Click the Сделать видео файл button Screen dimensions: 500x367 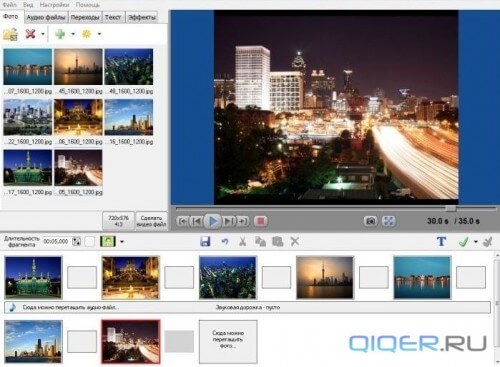pyautogui.click(x=151, y=221)
